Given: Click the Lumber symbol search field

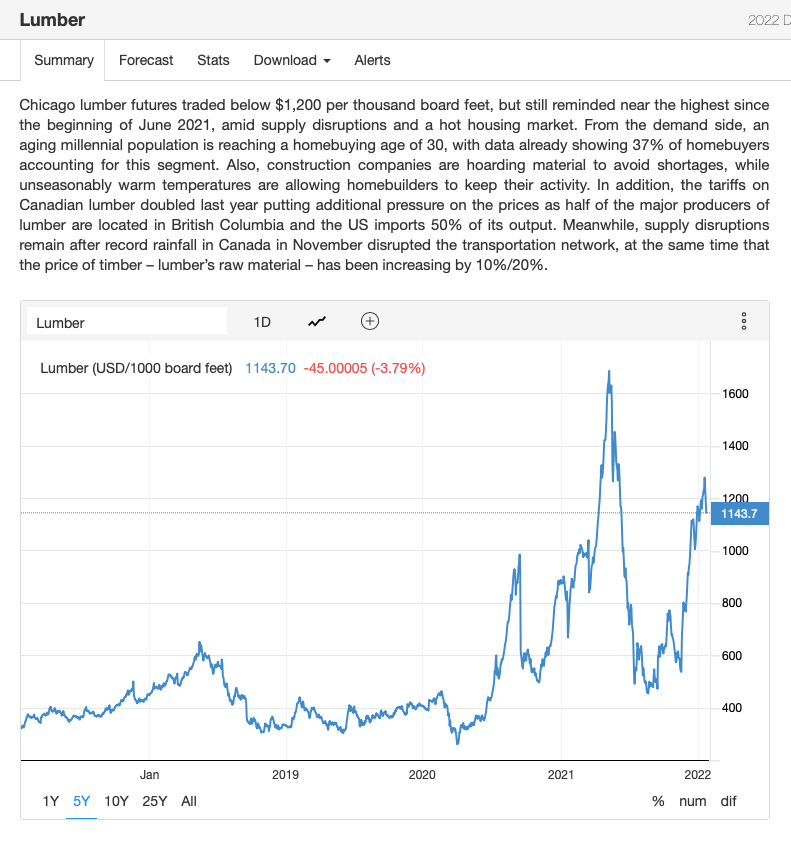Looking at the screenshot, I should tap(126, 322).
